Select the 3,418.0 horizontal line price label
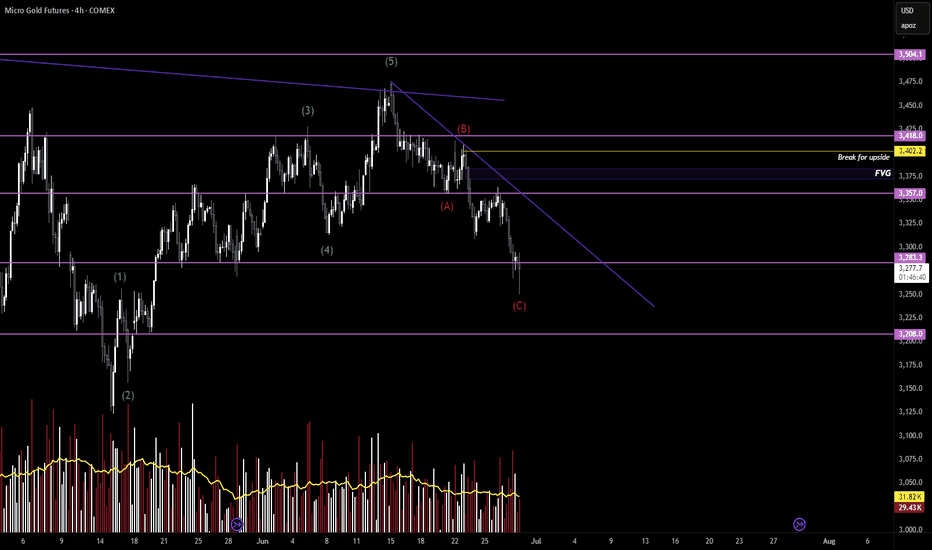932x550 pixels. click(910, 136)
